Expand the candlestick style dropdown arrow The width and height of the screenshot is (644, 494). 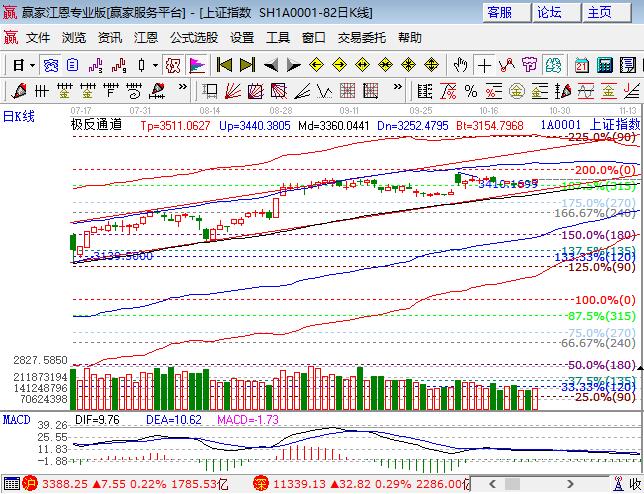(155, 65)
